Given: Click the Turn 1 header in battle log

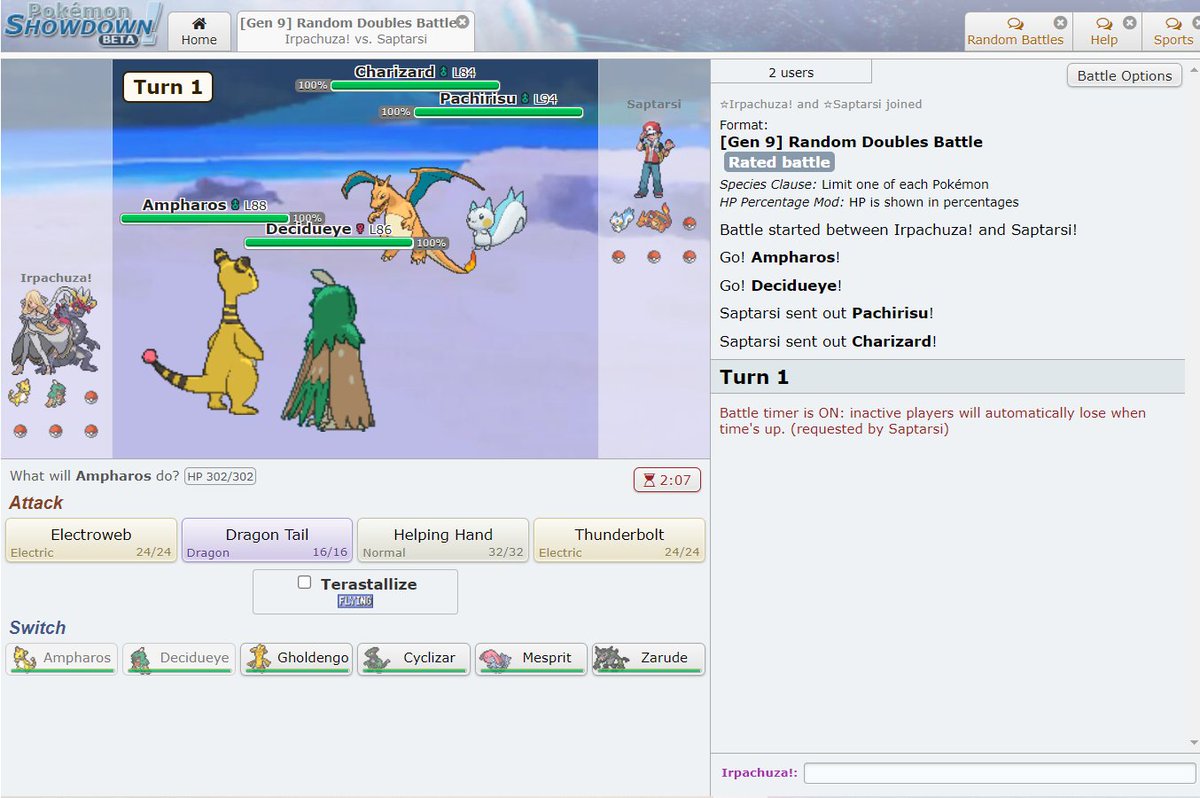Looking at the screenshot, I should tap(948, 377).
